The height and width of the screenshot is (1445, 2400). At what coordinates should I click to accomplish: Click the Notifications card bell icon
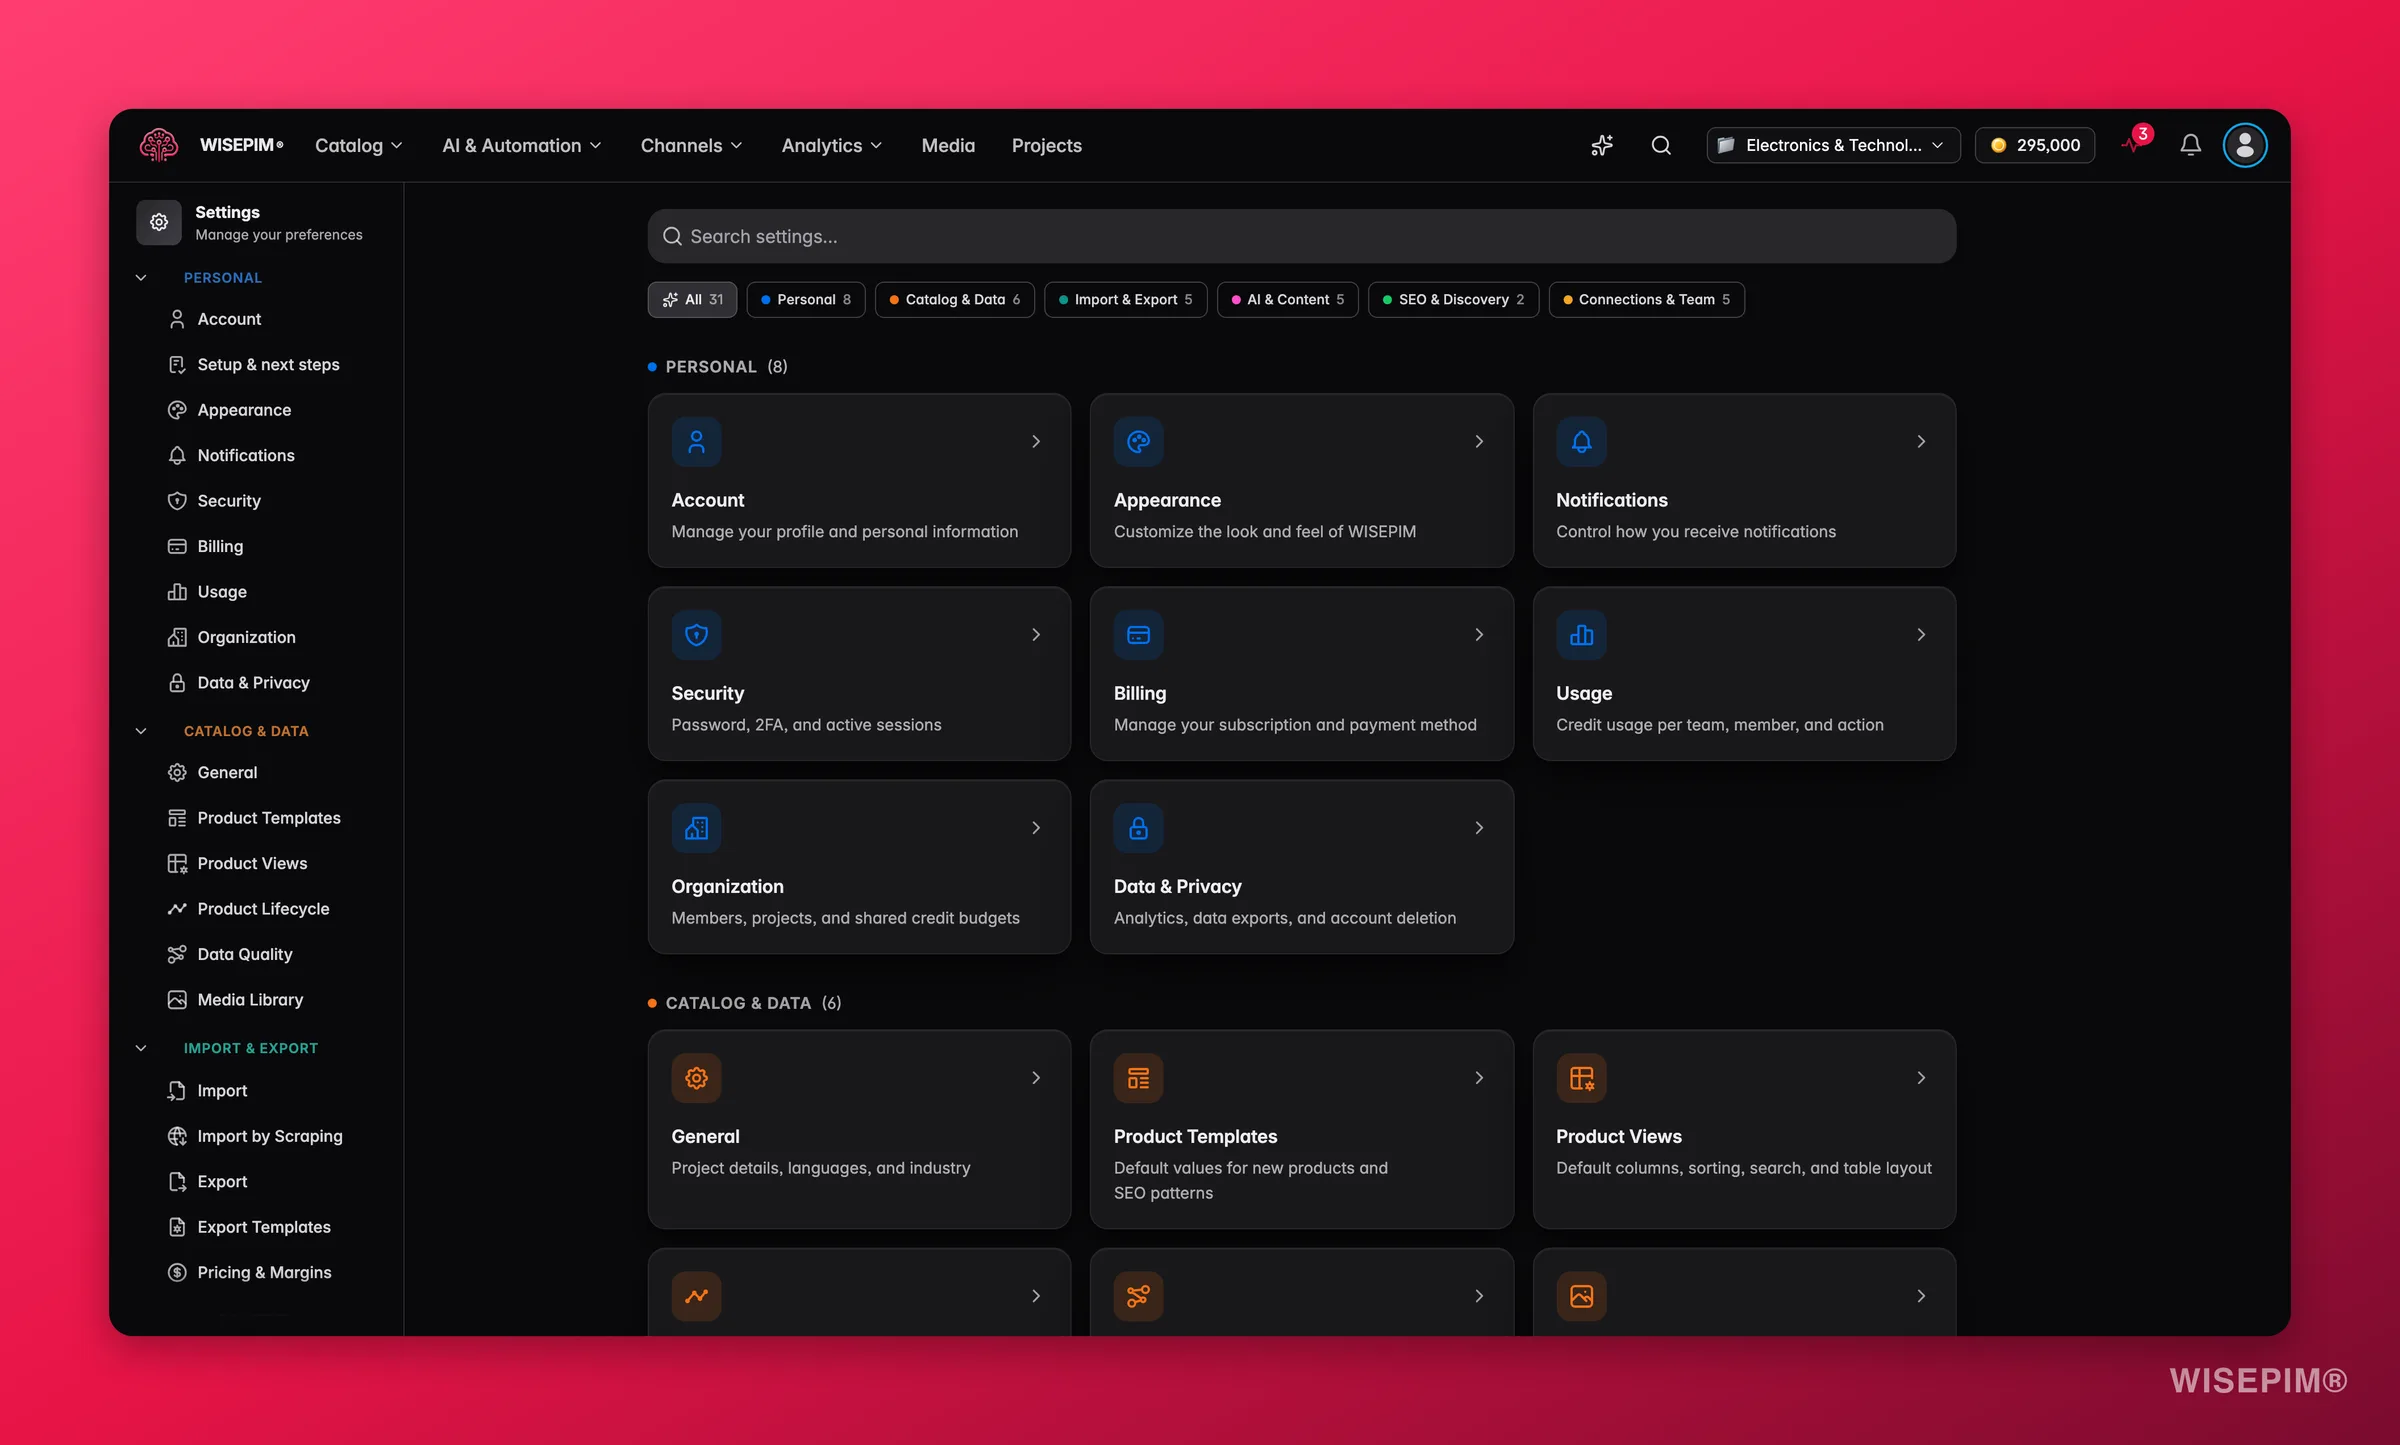1581,441
